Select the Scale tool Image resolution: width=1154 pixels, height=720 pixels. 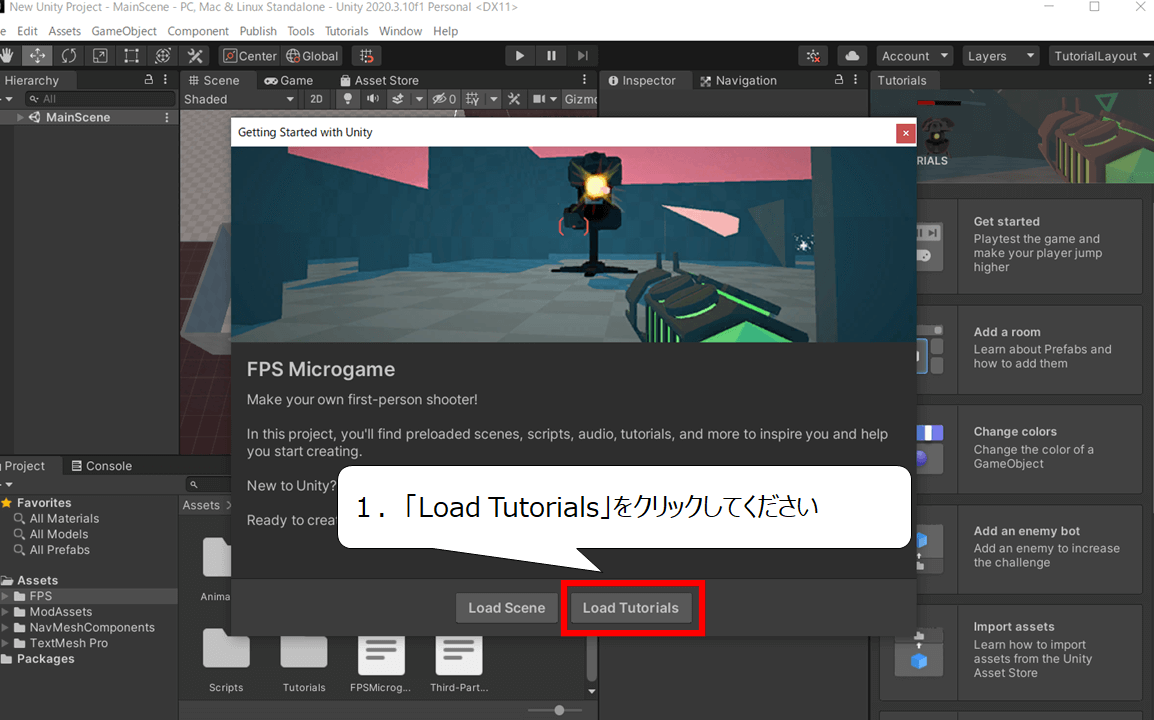[100, 56]
